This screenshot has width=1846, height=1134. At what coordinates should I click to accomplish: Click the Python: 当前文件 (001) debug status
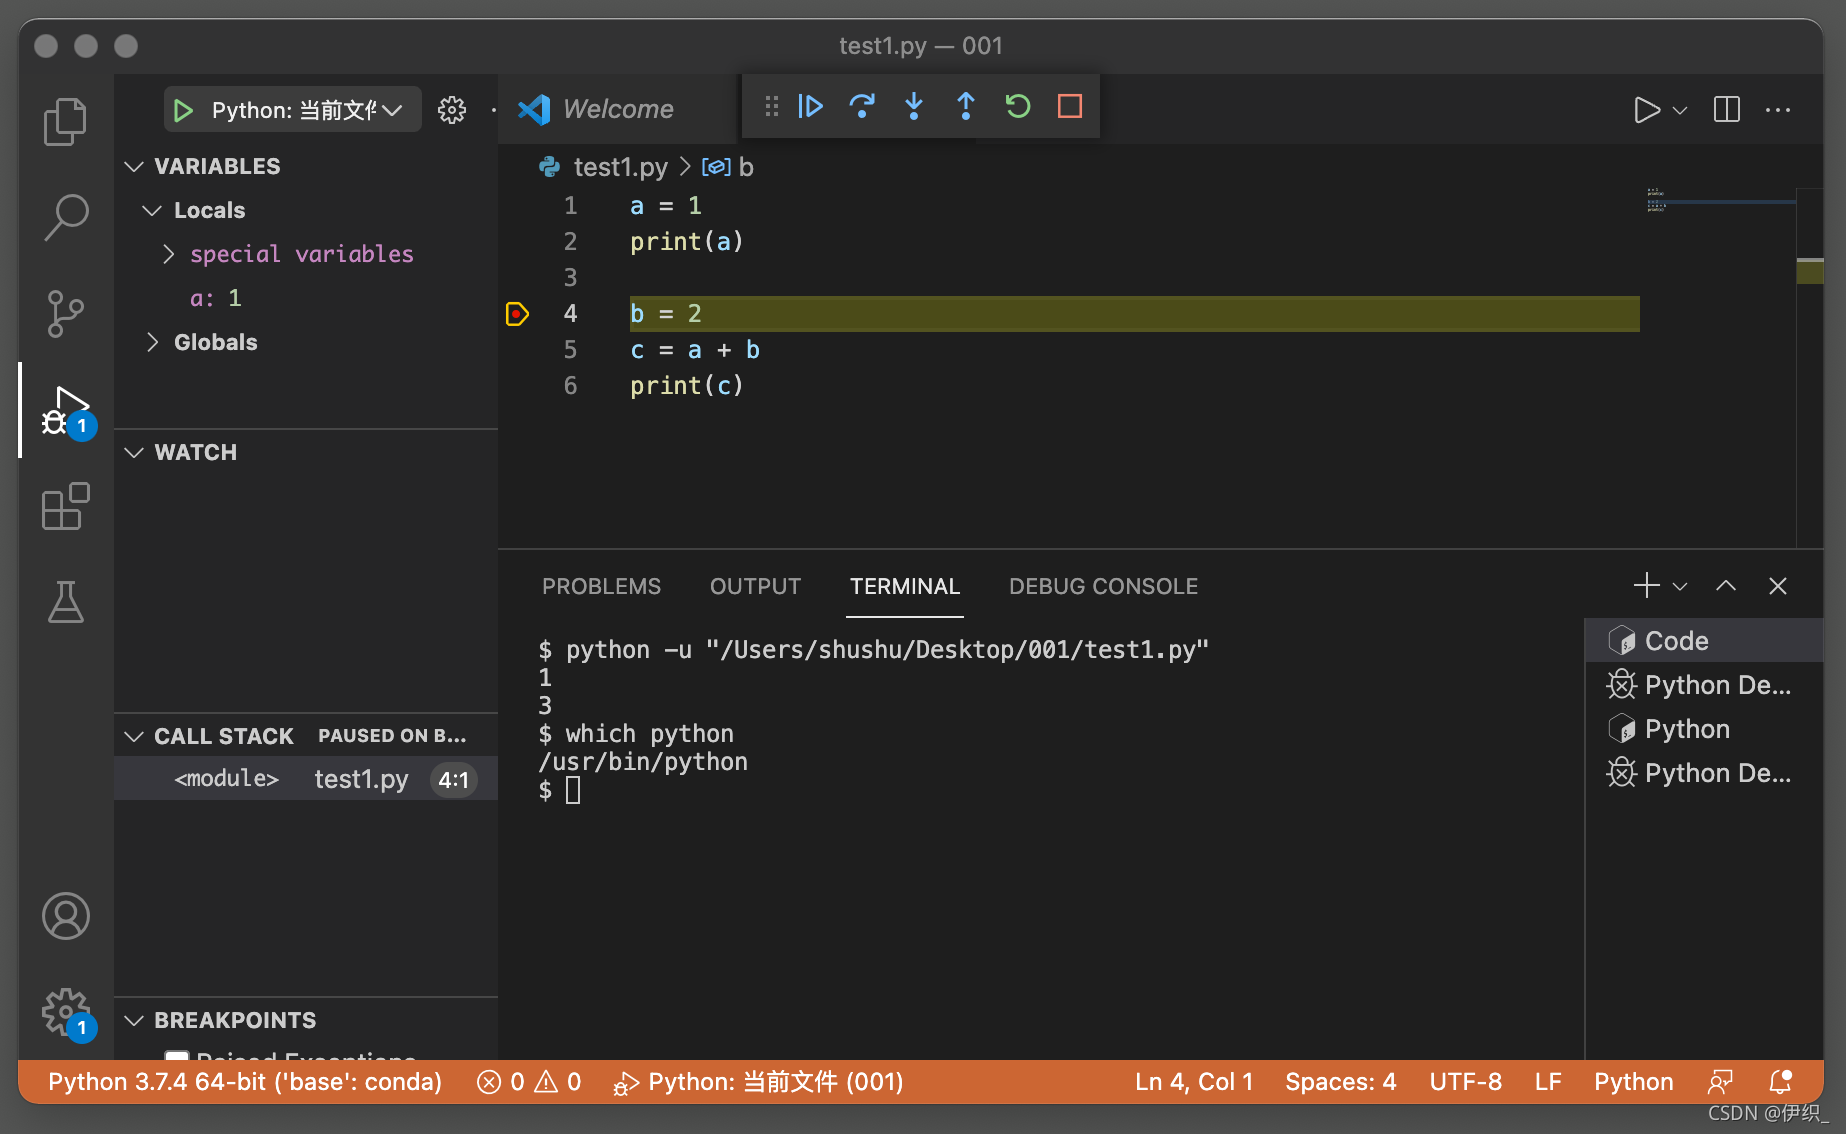click(758, 1082)
